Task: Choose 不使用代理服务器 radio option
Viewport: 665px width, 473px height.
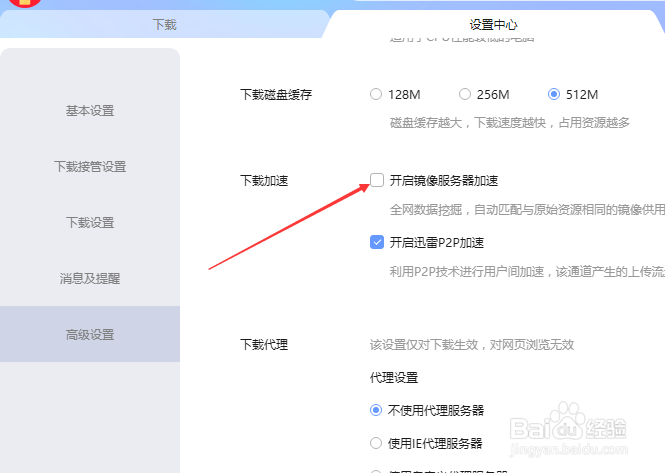Action: [x=376, y=410]
